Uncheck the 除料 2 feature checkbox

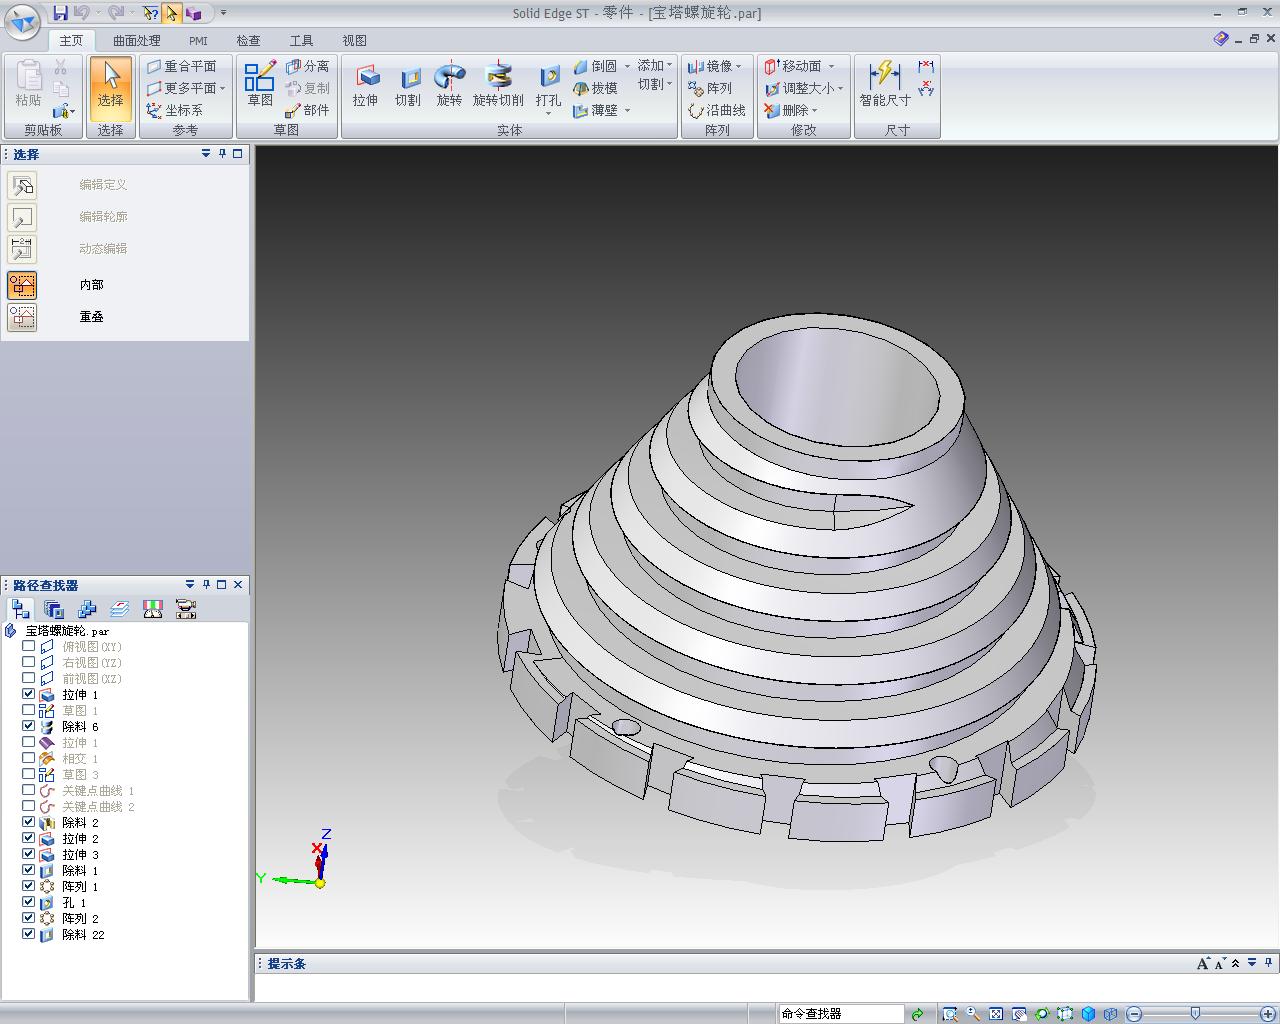pyautogui.click(x=28, y=822)
